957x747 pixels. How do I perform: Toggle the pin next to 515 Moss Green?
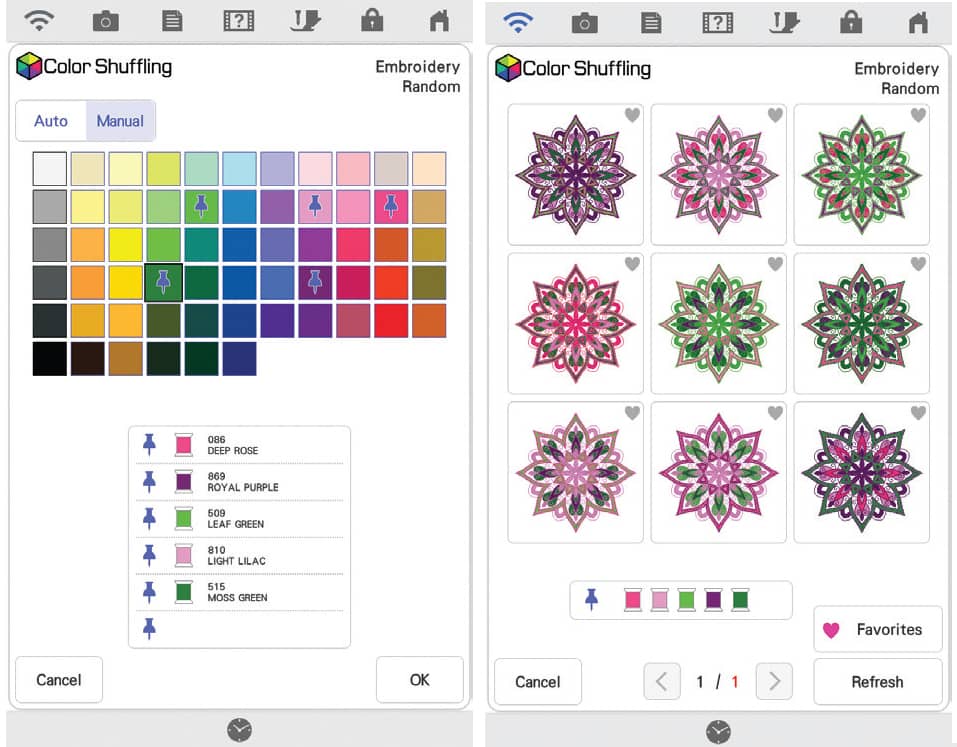[x=149, y=591]
